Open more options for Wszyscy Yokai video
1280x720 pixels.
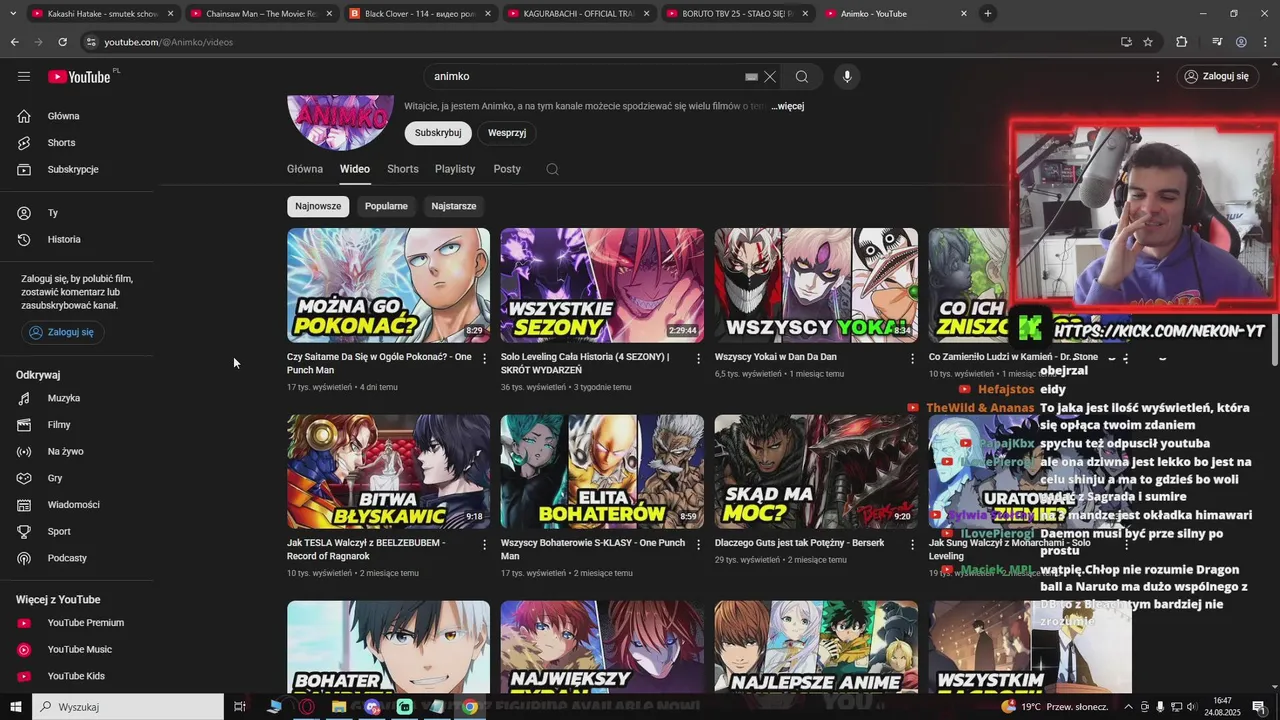click(x=912, y=358)
